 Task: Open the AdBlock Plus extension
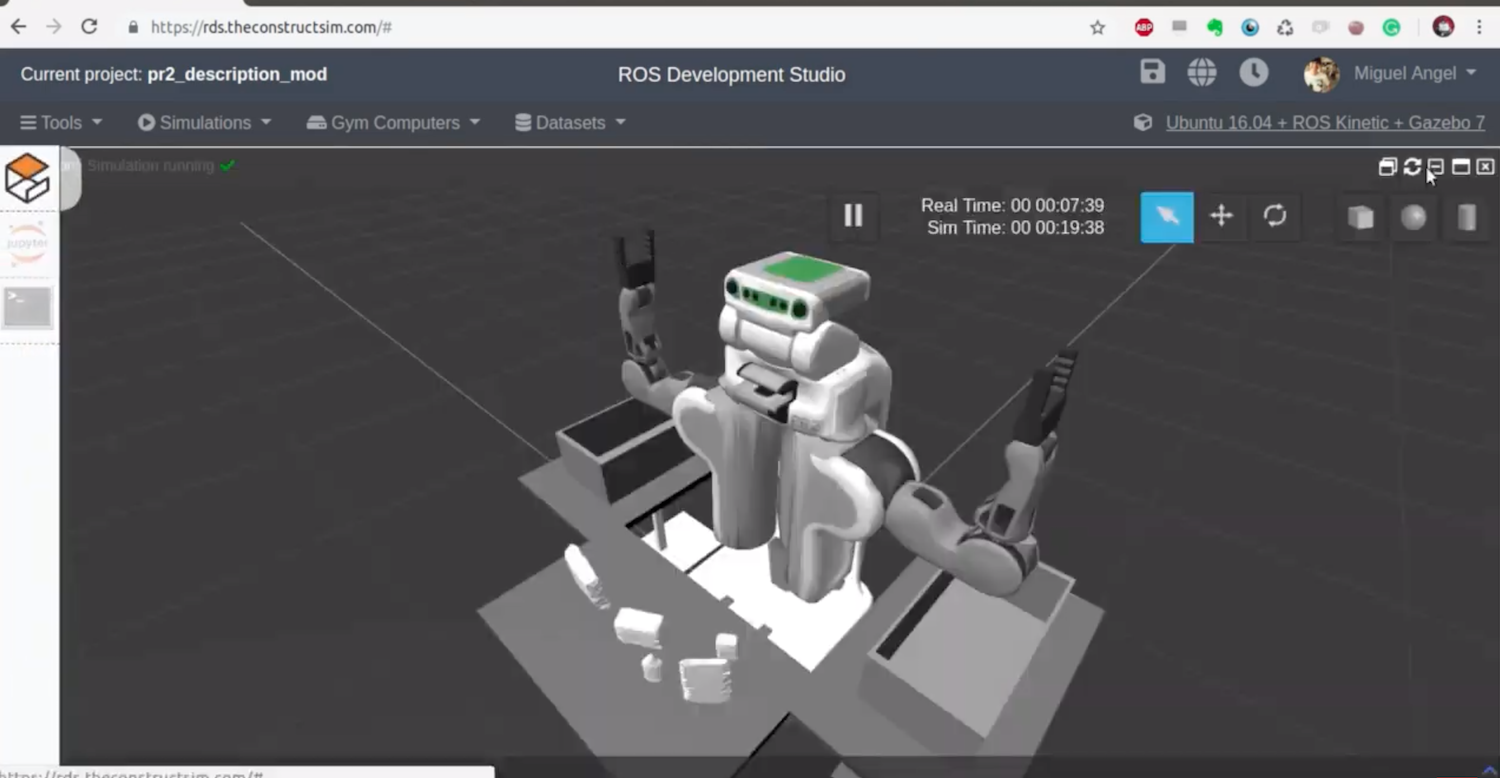pos(1144,28)
